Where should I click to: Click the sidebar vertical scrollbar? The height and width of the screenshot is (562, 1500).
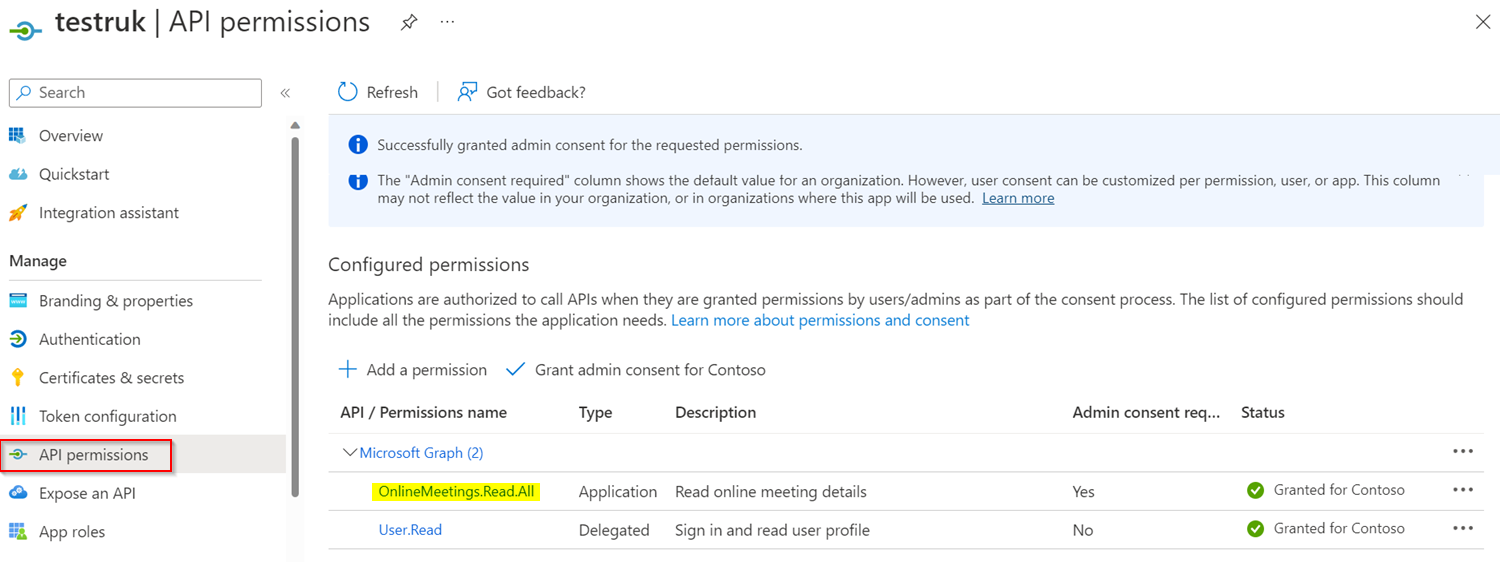pyautogui.click(x=295, y=316)
